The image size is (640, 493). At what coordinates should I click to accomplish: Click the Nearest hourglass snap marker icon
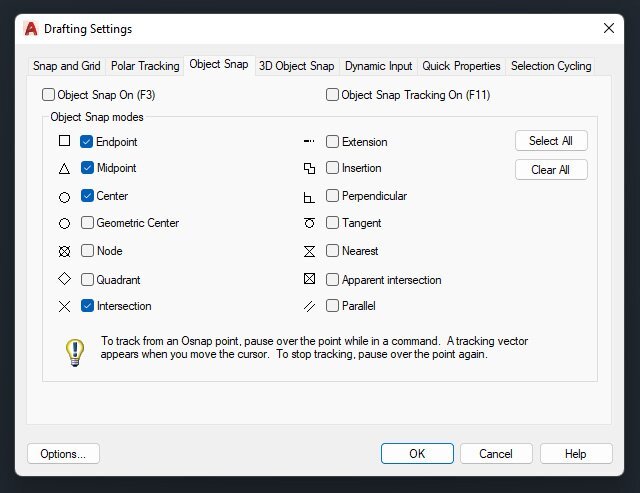(x=309, y=252)
